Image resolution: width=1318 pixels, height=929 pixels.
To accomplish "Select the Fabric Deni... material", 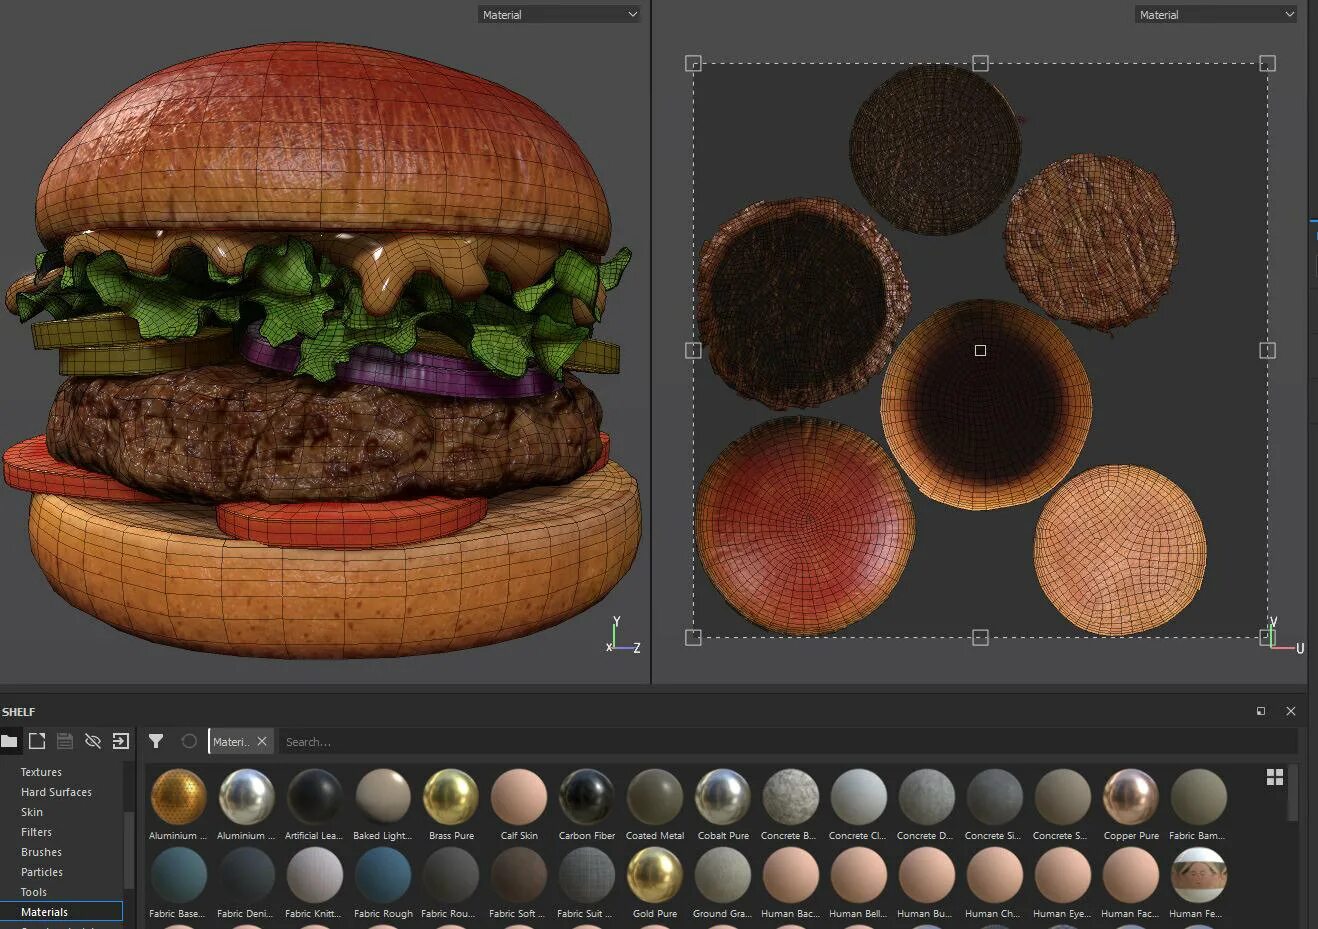I will (x=247, y=875).
